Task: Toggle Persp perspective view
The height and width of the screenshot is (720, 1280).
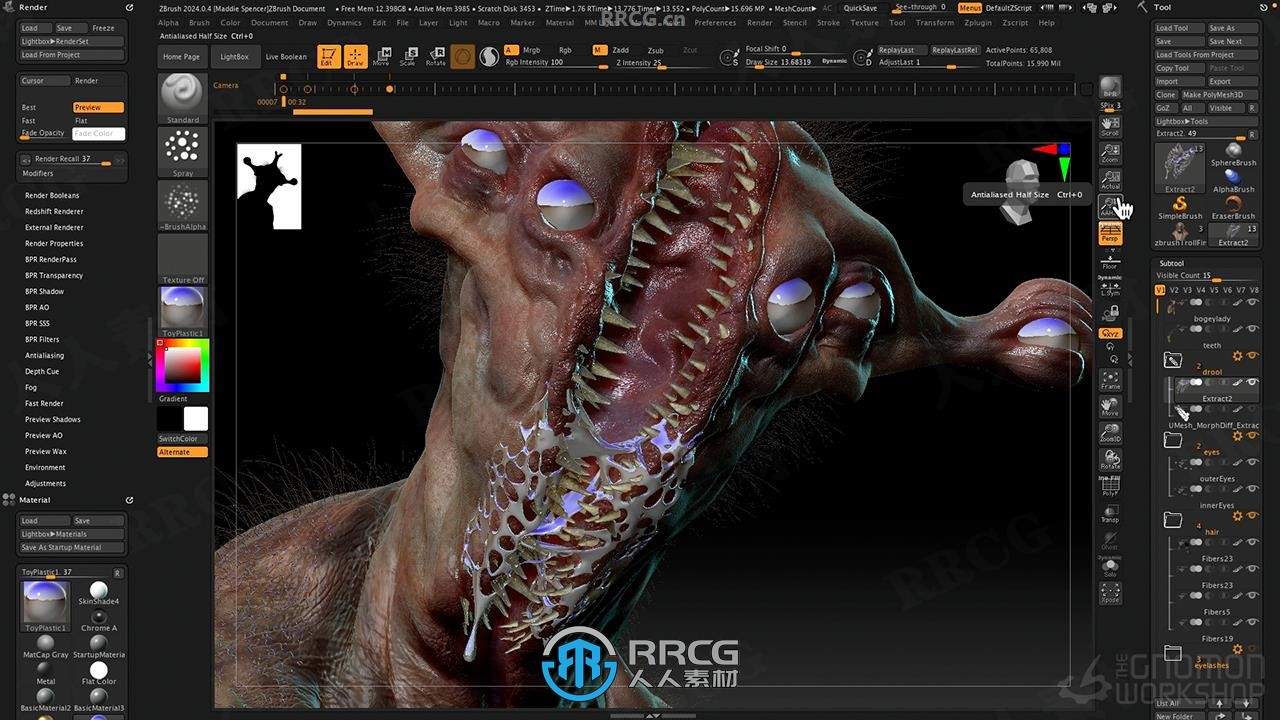Action: pos(1110,234)
